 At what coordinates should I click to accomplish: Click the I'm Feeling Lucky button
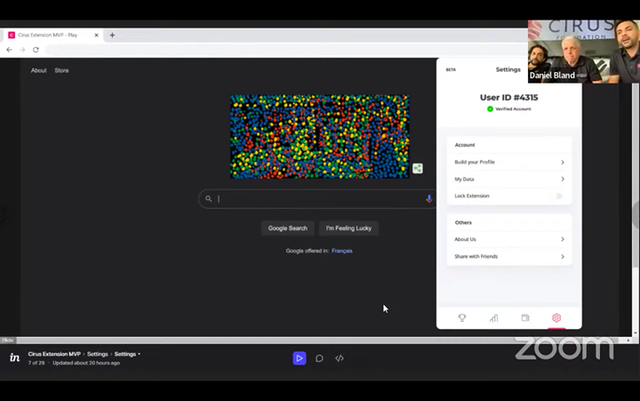click(349, 228)
